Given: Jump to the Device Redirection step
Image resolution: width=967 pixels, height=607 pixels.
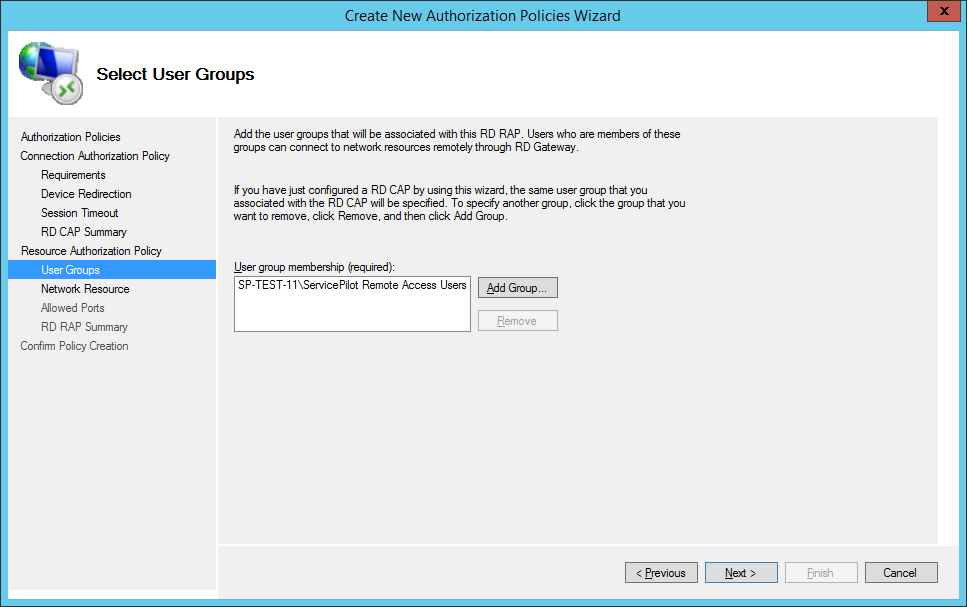Looking at the screenshot, I should tap(86, 194).
